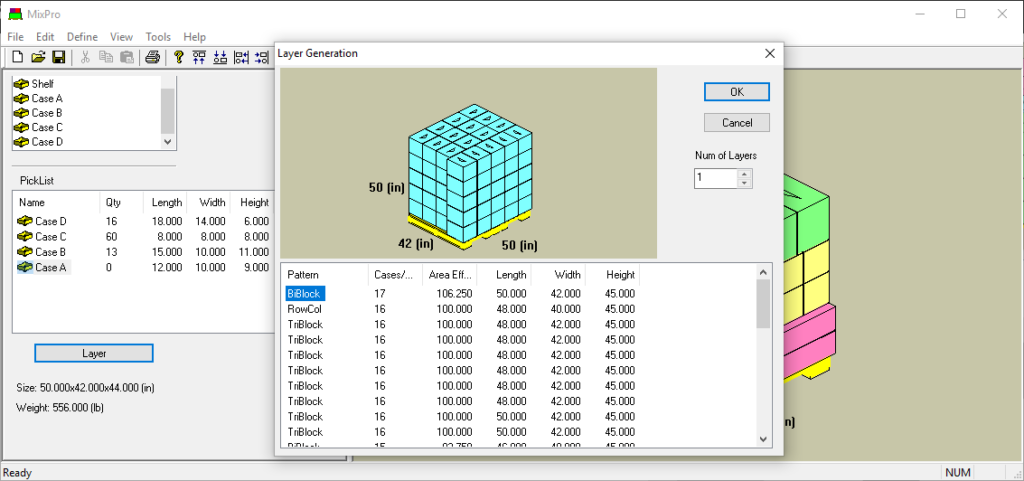Decrease Num of Layers with the down arrow
The height and width of the screenshot is (481, 1024).
[744, 183]
